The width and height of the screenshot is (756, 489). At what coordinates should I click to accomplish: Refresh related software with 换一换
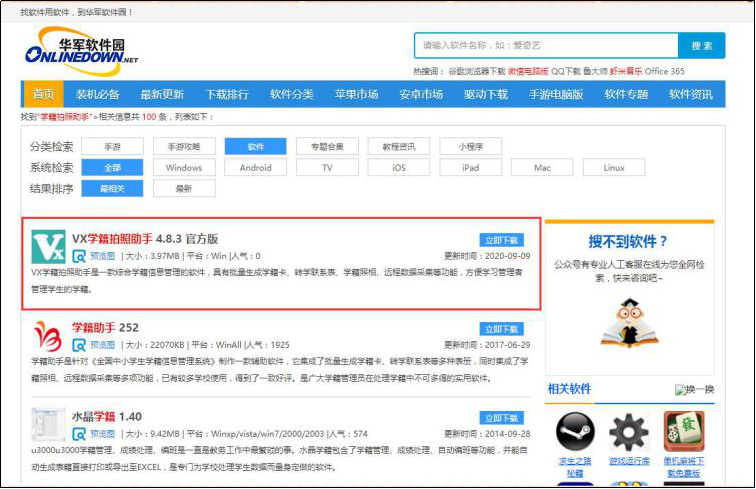click(694, 390)
